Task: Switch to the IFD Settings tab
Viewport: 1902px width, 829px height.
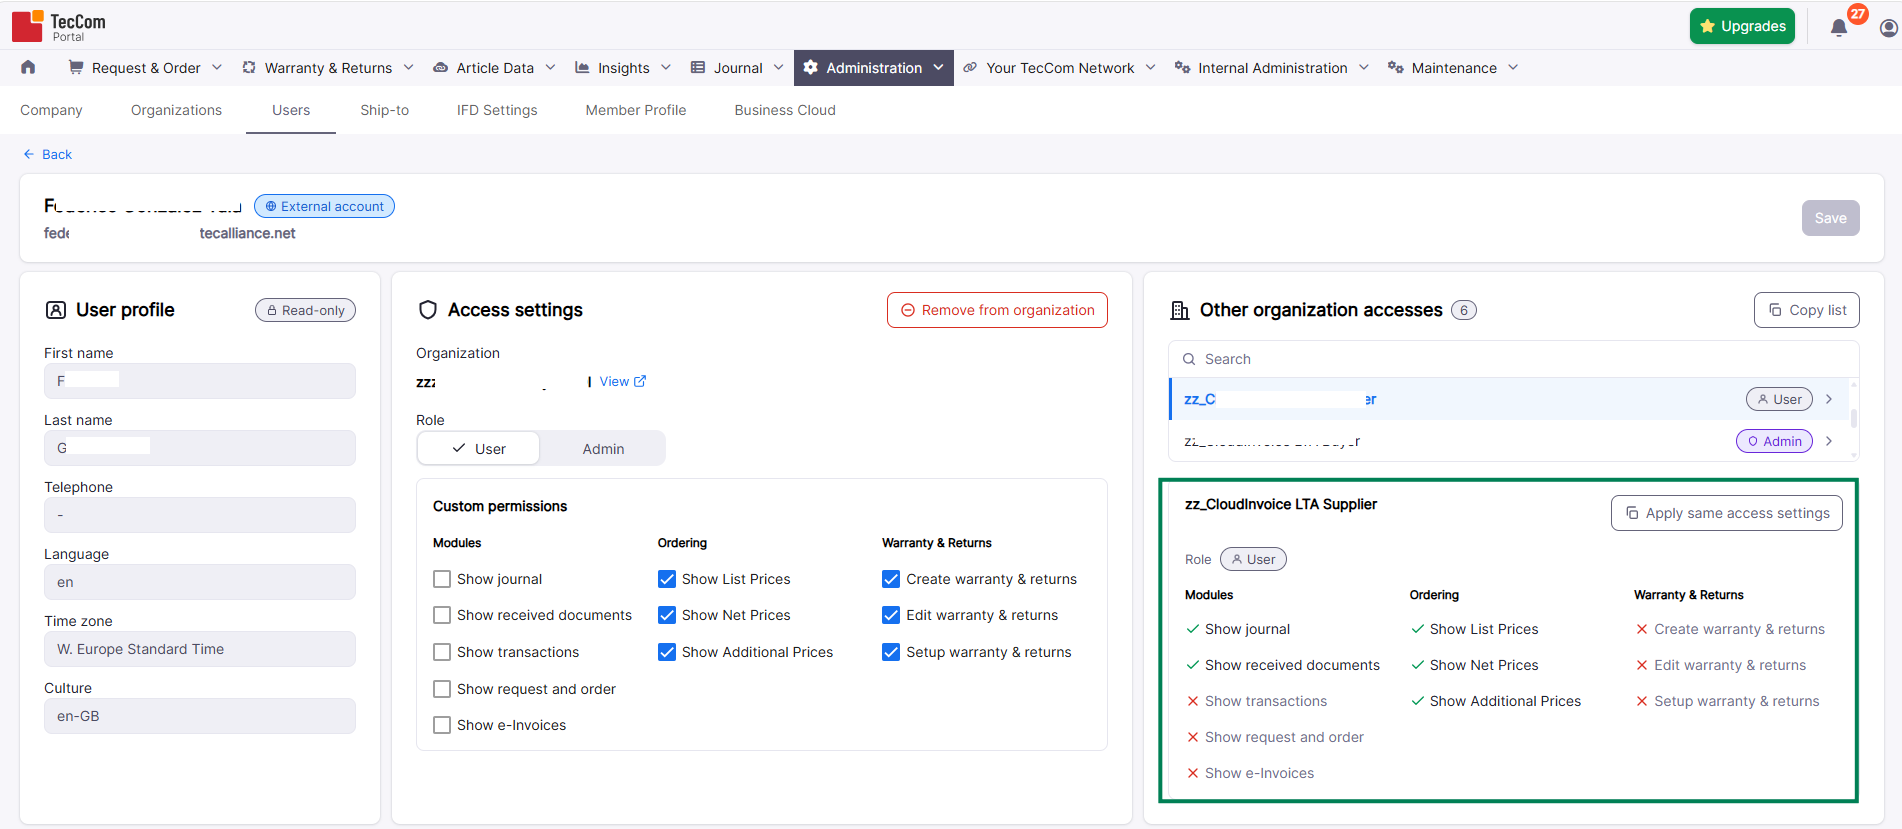Action: (497, 110)
